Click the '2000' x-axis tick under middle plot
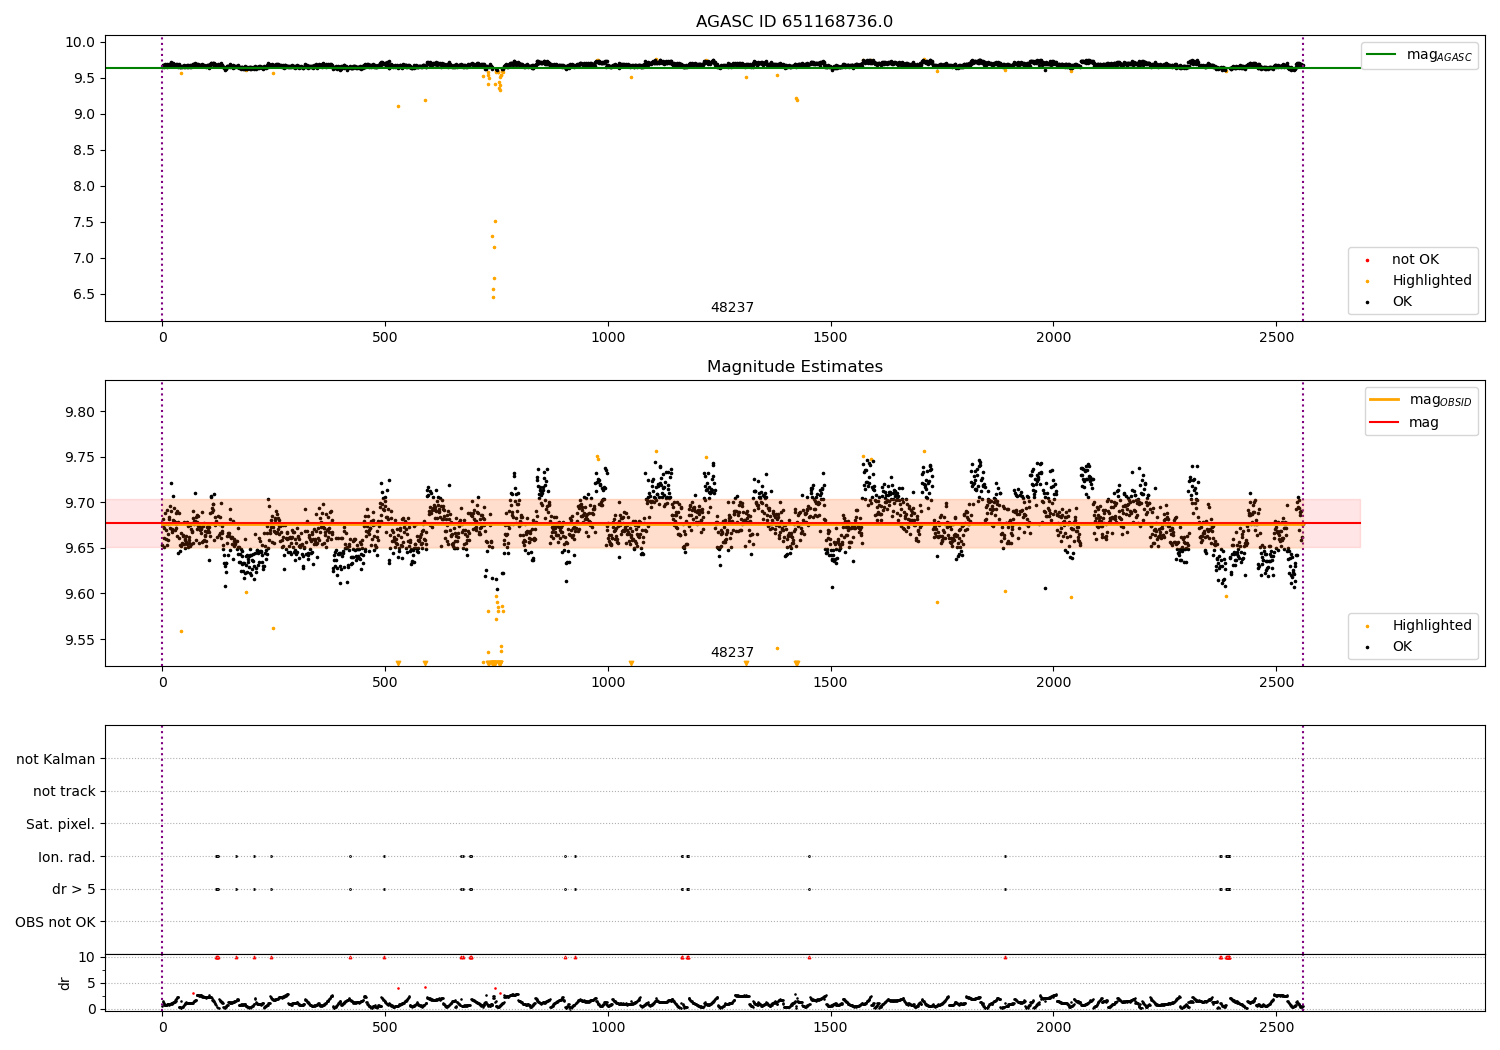1500x1050 pixels. (x=1053, y=683)
